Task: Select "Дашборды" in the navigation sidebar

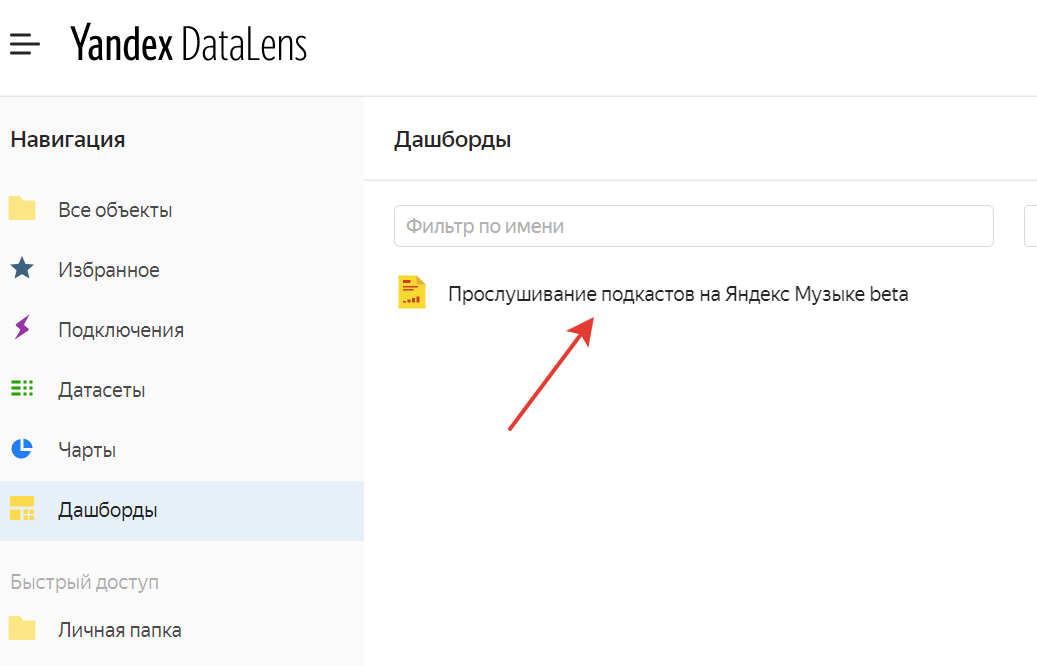Action: [182, 511]
